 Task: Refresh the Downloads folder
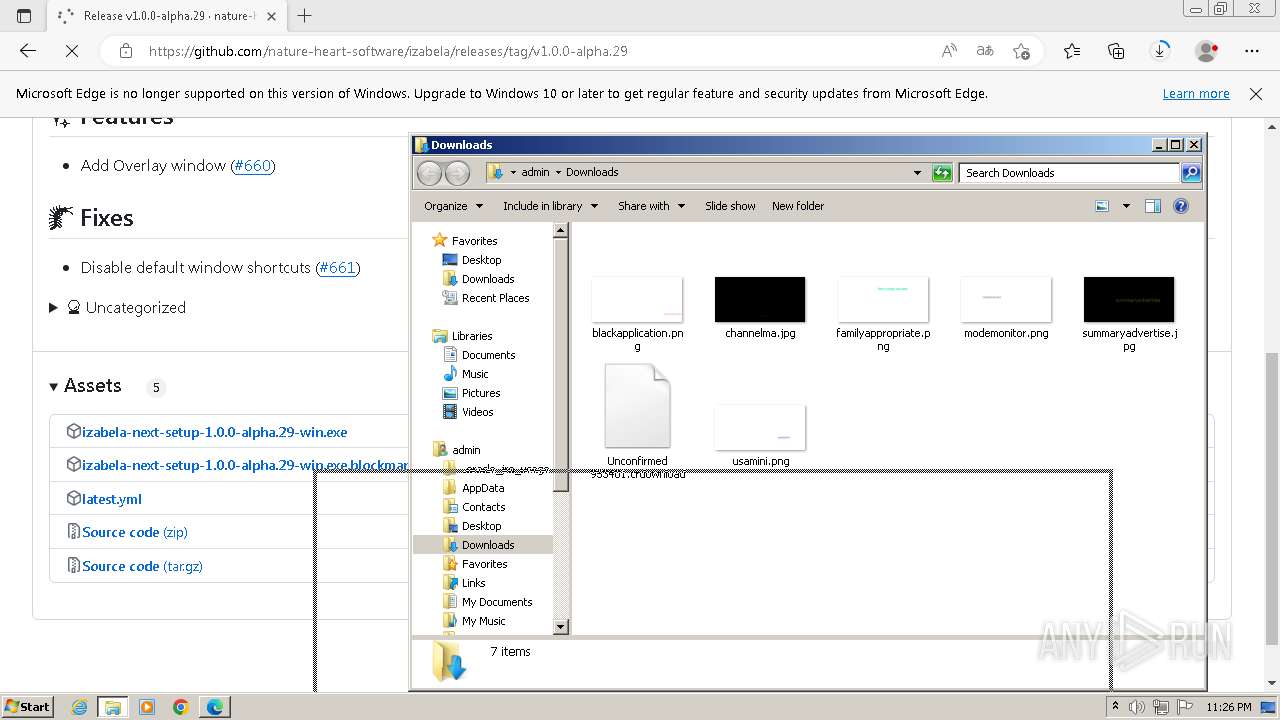[x=942, y=173]
